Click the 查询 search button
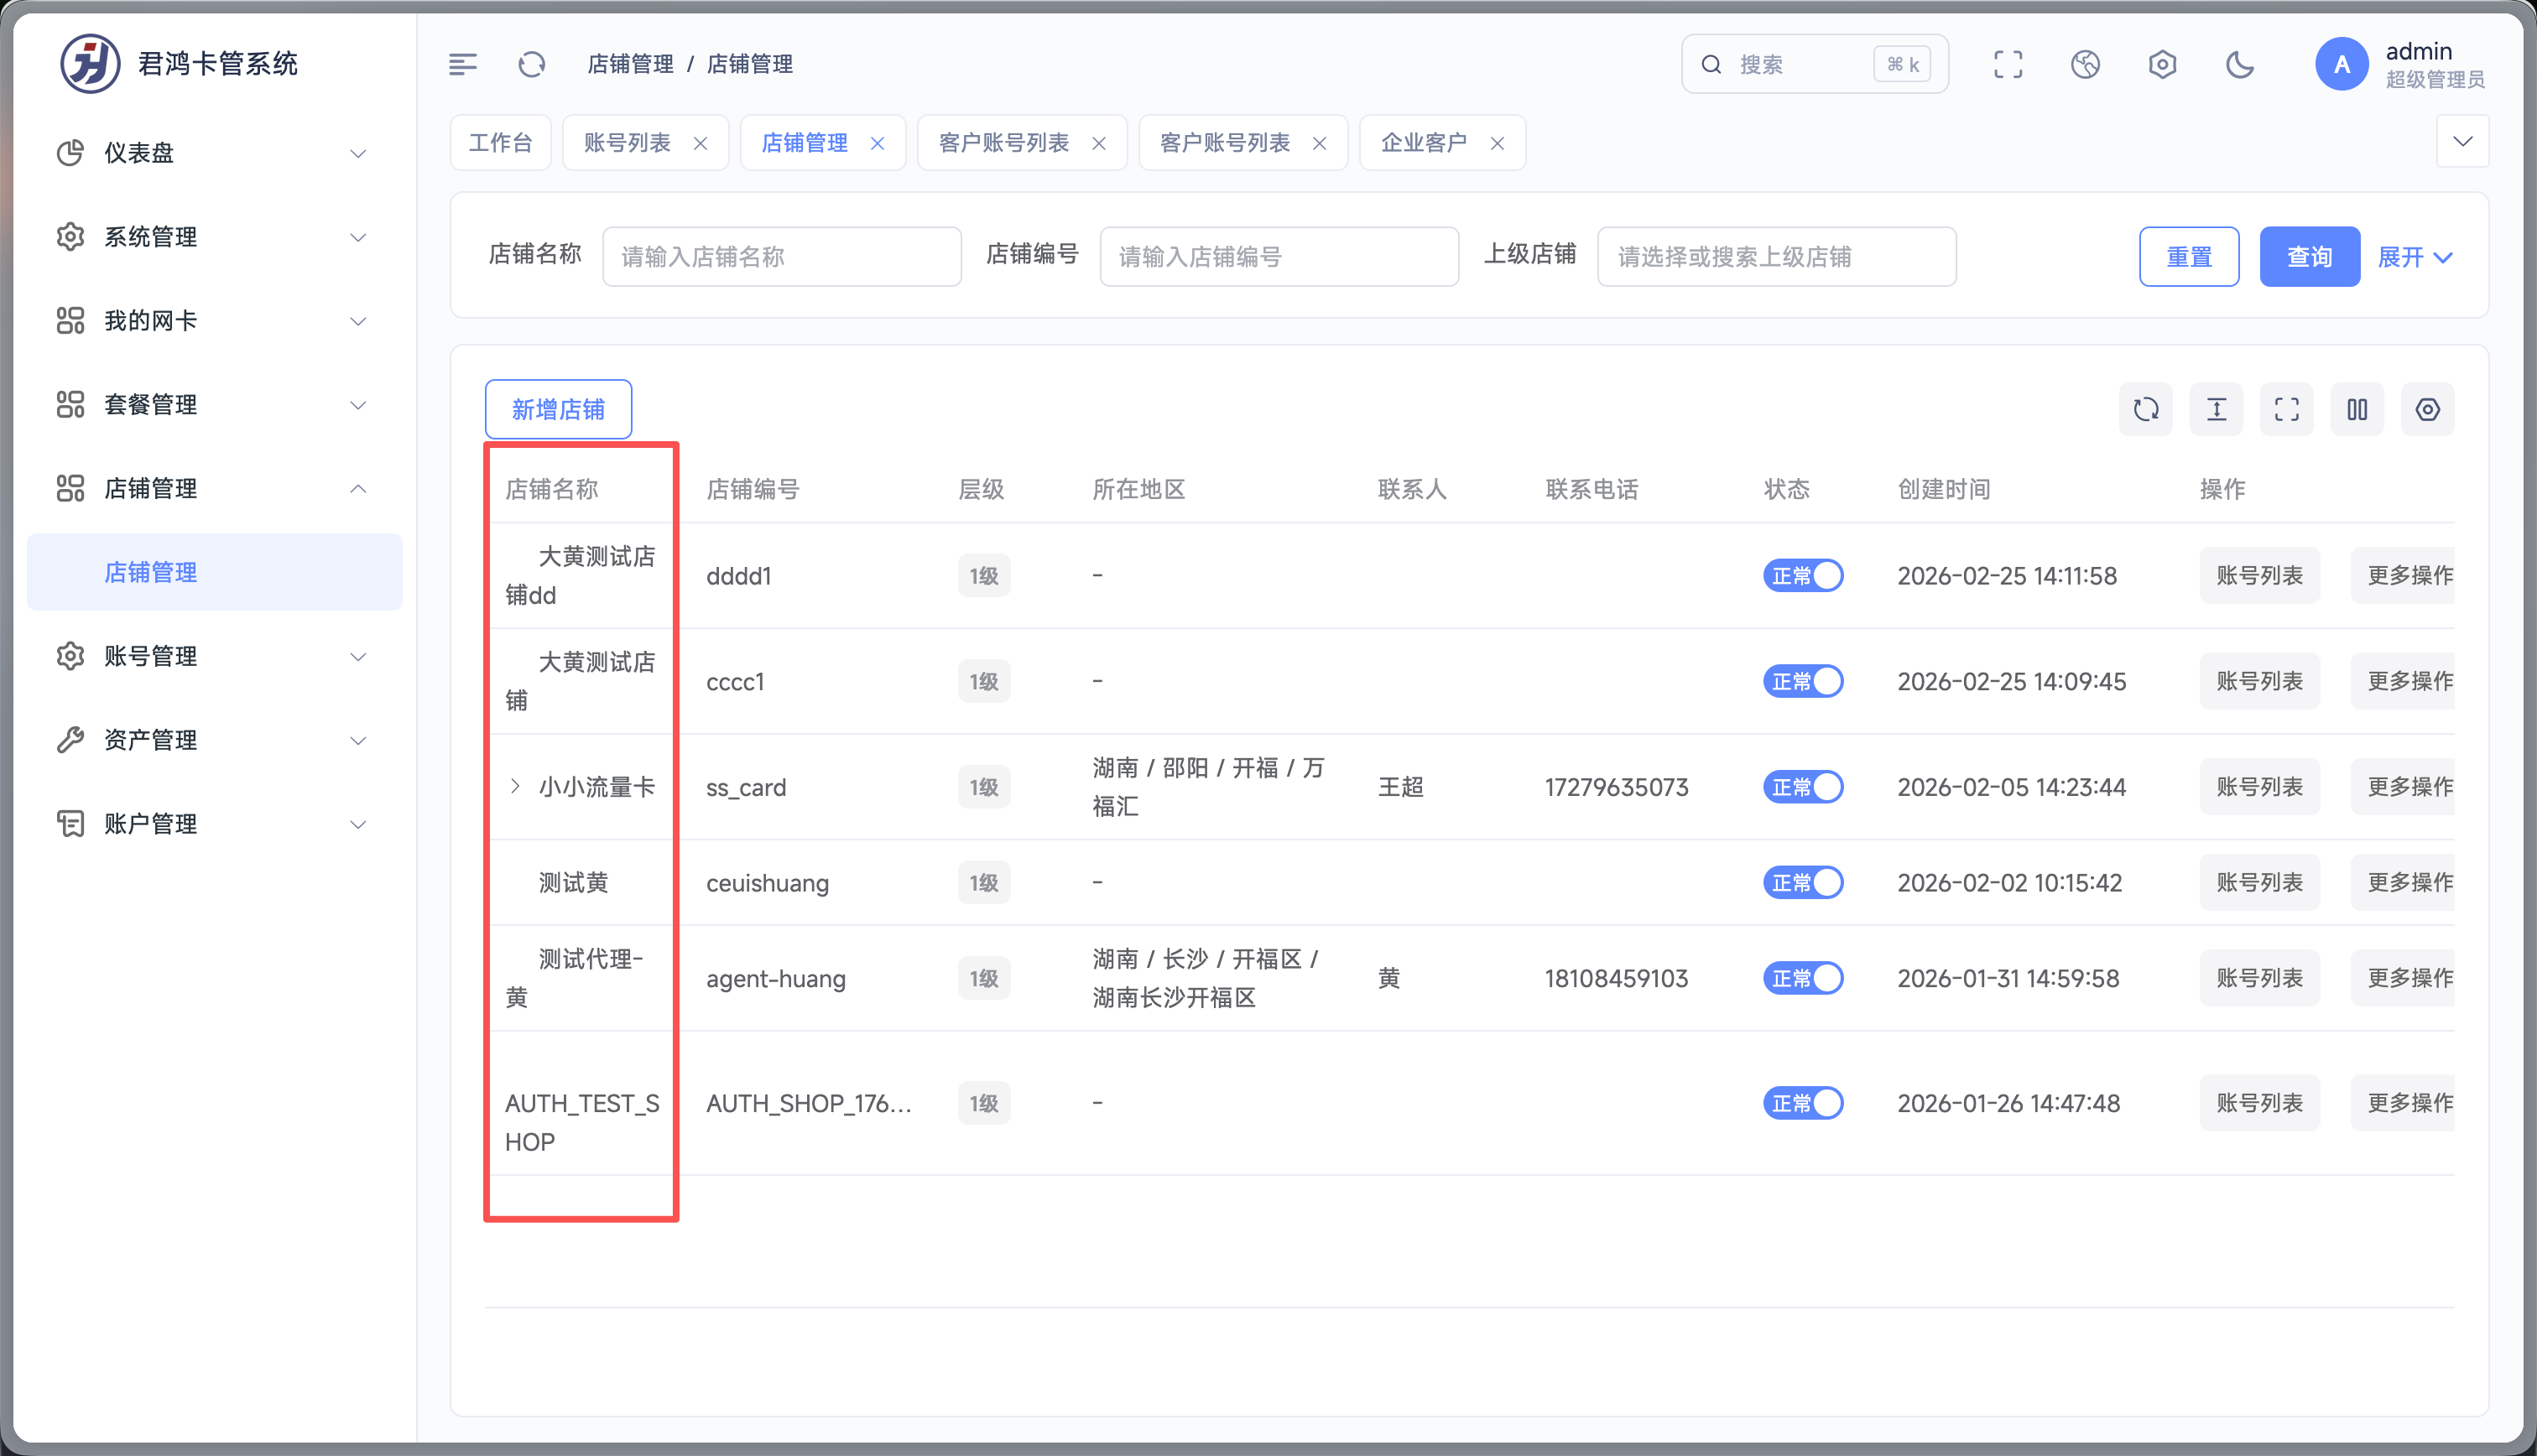This screenshot has height=1456, width=2537. point(2309,257)
